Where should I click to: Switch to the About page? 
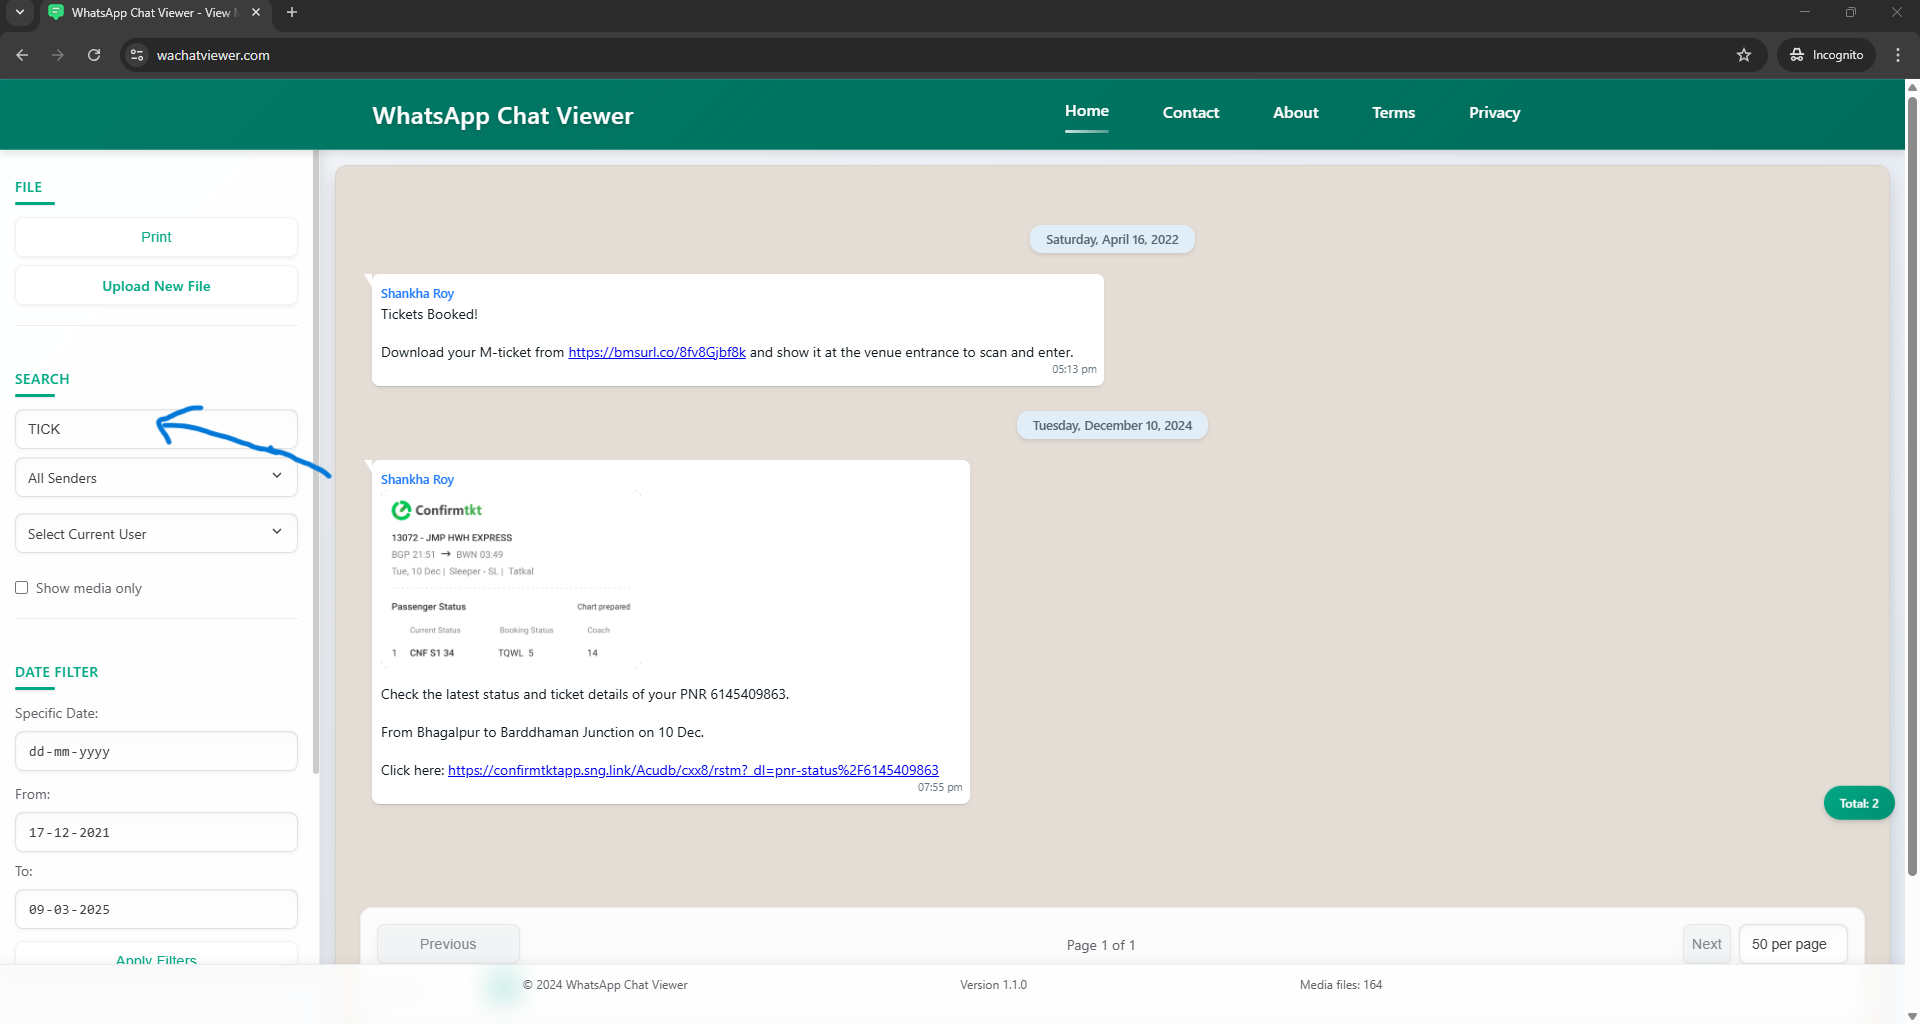click(1295, 112)
